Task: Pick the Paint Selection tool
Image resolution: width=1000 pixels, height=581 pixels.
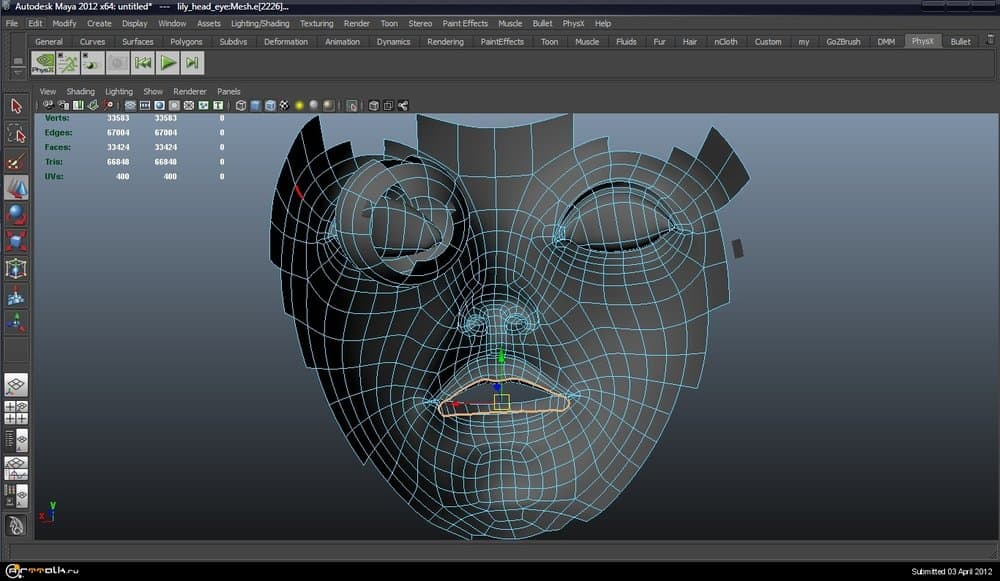Action: (15, 160)
